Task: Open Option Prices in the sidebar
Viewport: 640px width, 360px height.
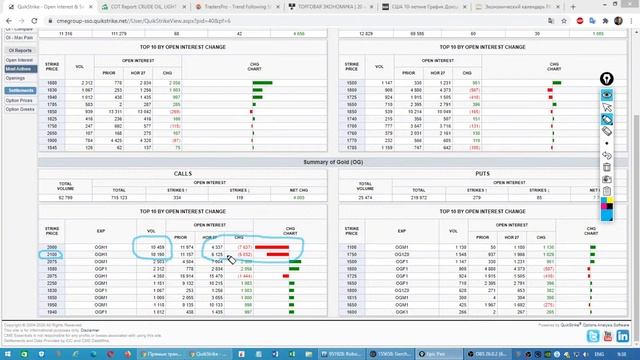Action: tap(19, 100)
